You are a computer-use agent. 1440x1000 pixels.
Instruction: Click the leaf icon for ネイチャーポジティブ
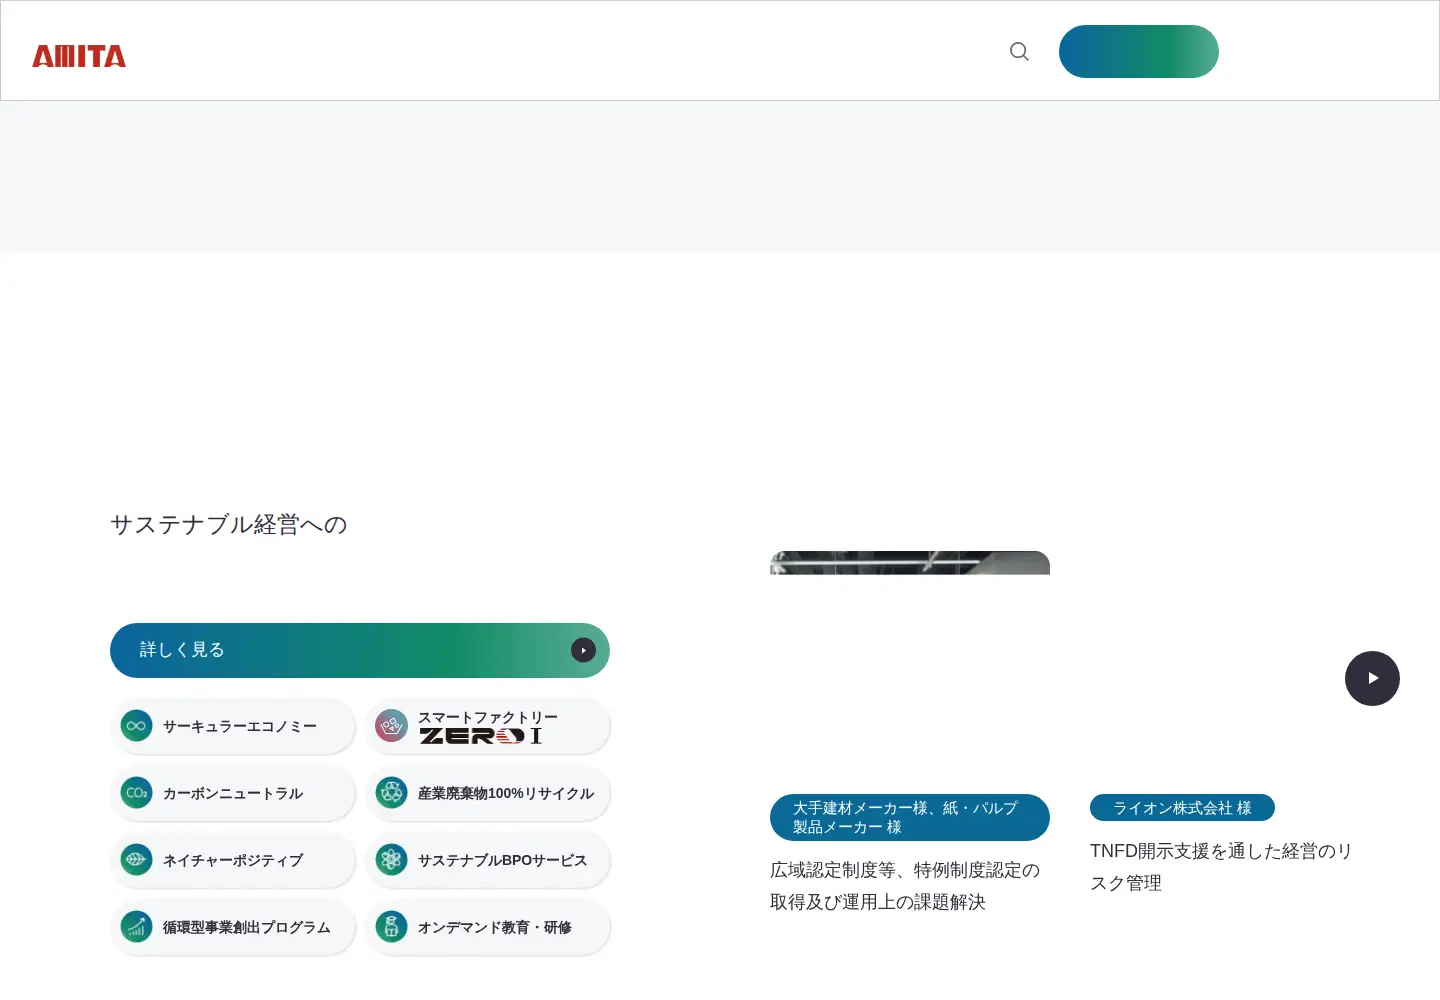point(136,860)
